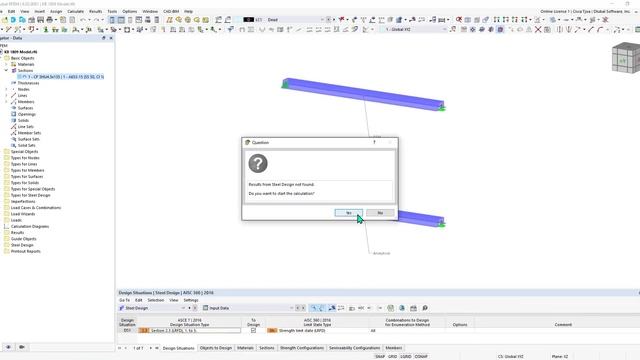
Task: Switch to Members table tab
Action: (393, 348)
